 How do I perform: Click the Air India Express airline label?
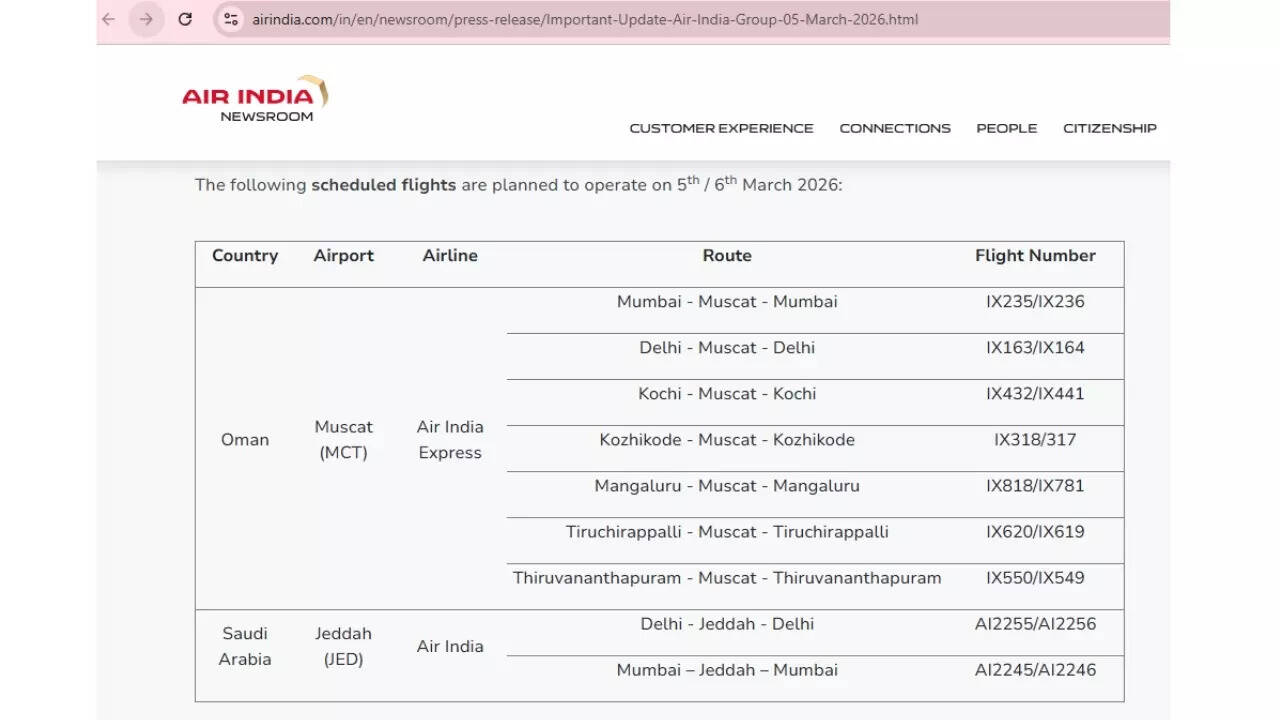[x=450, y=439]
